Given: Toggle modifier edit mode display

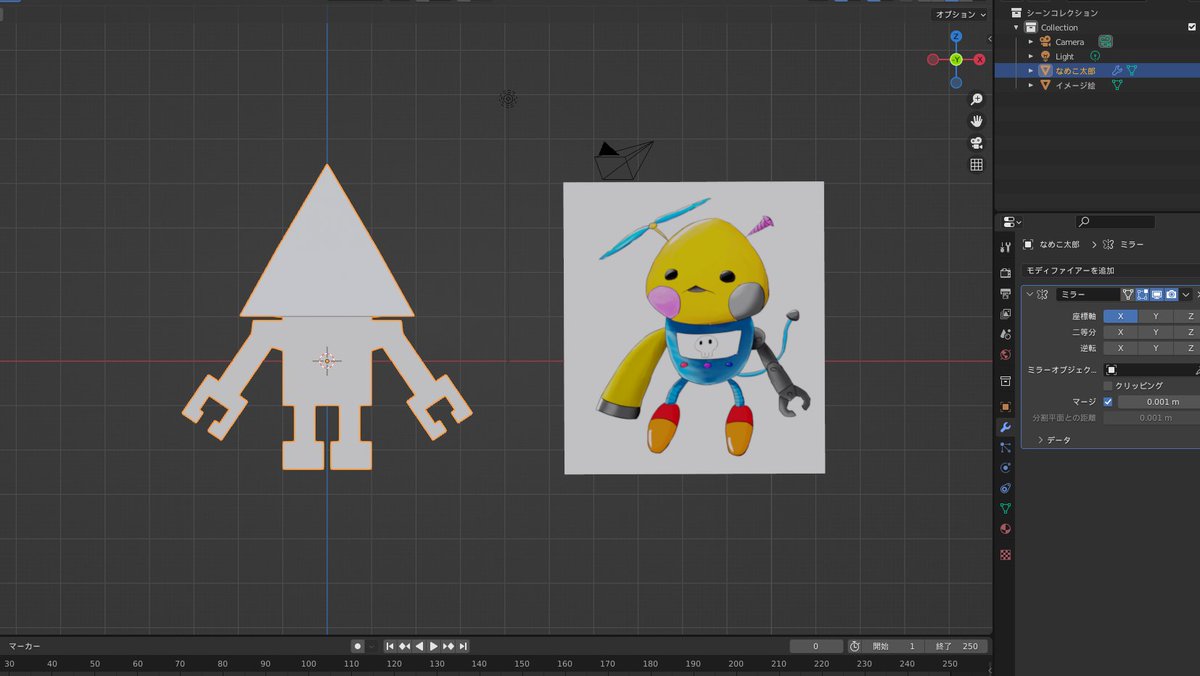Looking at the screenshot, I should tap(1142, 295).
